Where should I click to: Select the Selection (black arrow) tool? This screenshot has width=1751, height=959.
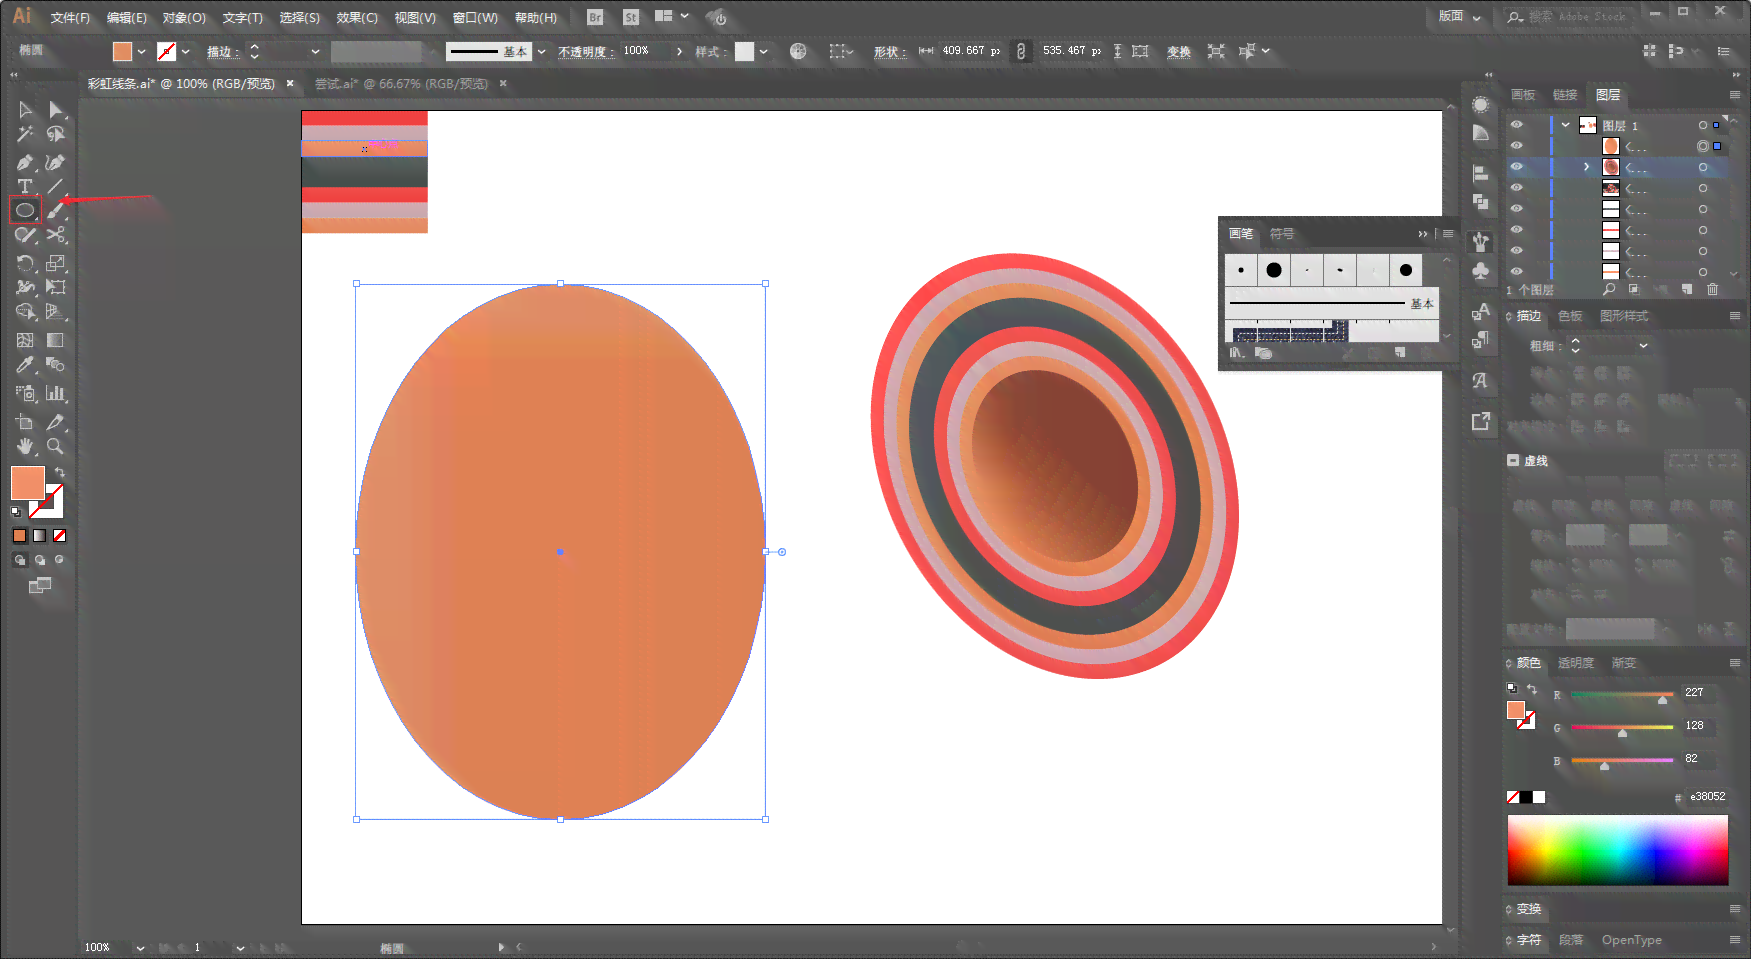tap(25, 110)
